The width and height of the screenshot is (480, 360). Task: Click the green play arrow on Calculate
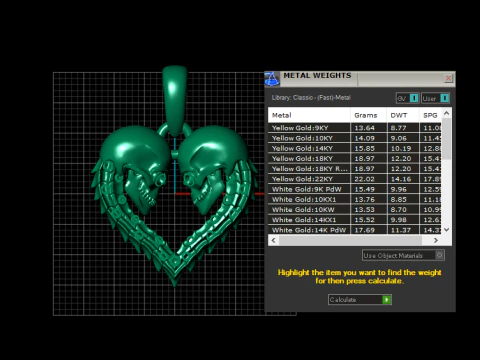386,300
